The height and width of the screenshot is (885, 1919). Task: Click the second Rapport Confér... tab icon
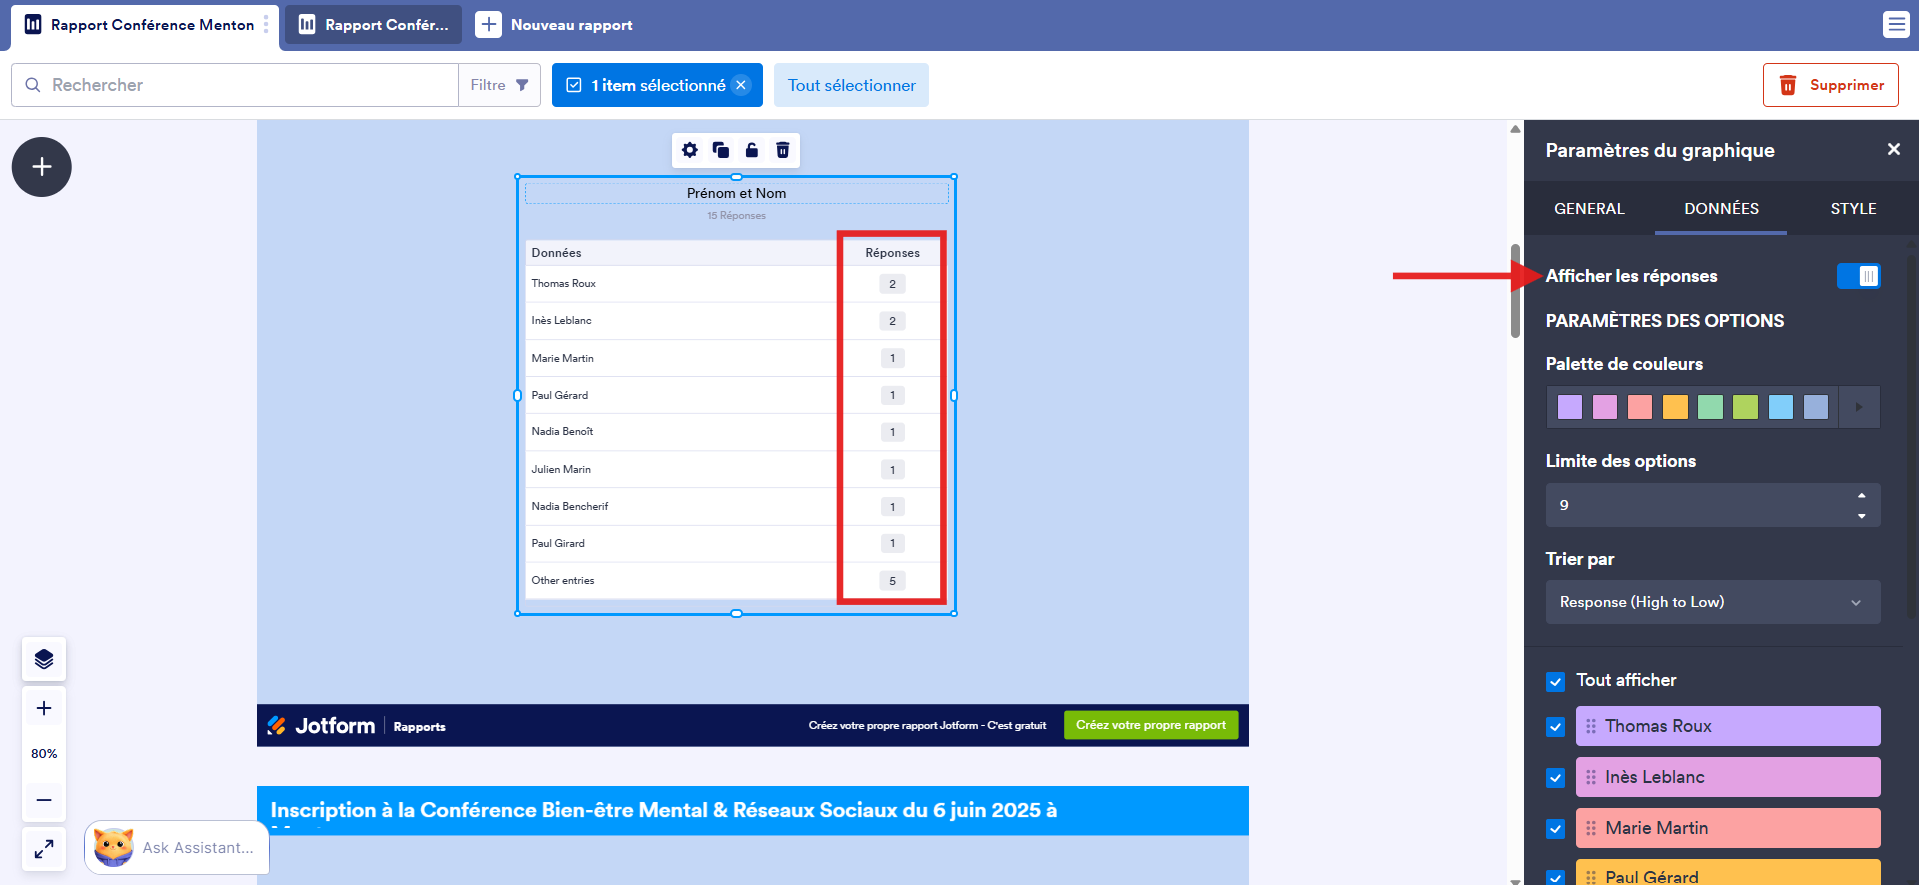307,24
